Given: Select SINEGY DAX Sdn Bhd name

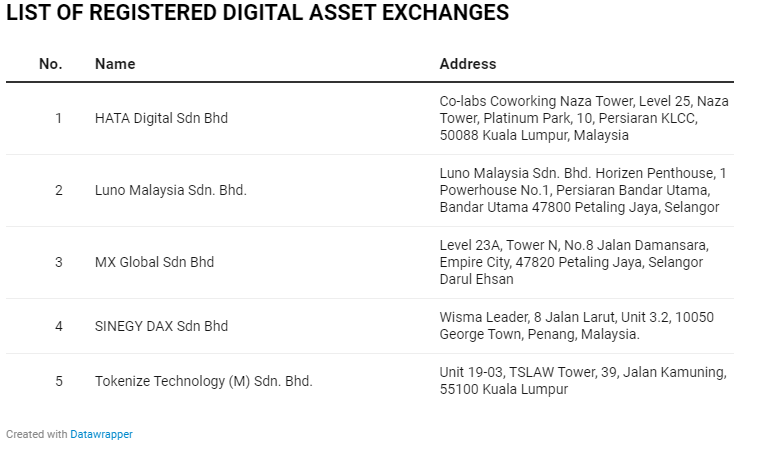Looking at the screenshot, I should (x=161, y=326).
